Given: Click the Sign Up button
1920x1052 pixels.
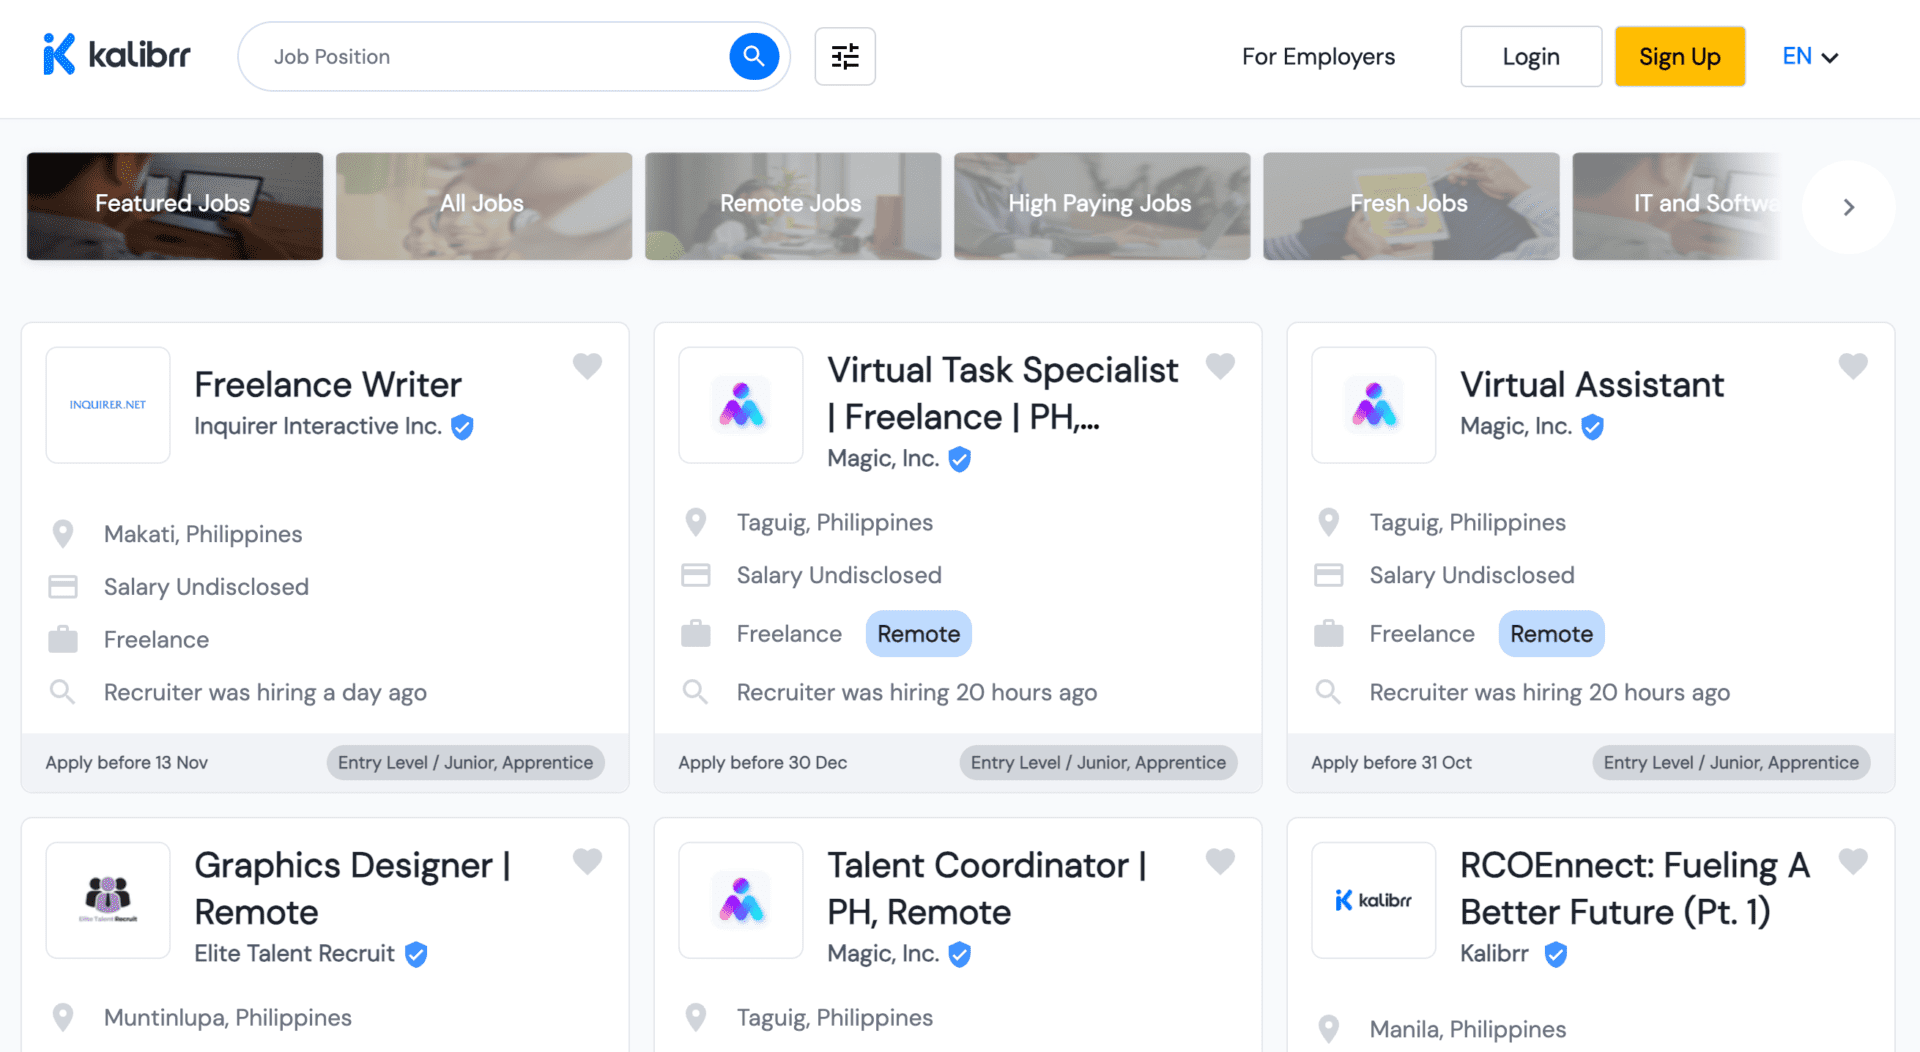Looking at the screenshot, I should tap(1679, 56).
